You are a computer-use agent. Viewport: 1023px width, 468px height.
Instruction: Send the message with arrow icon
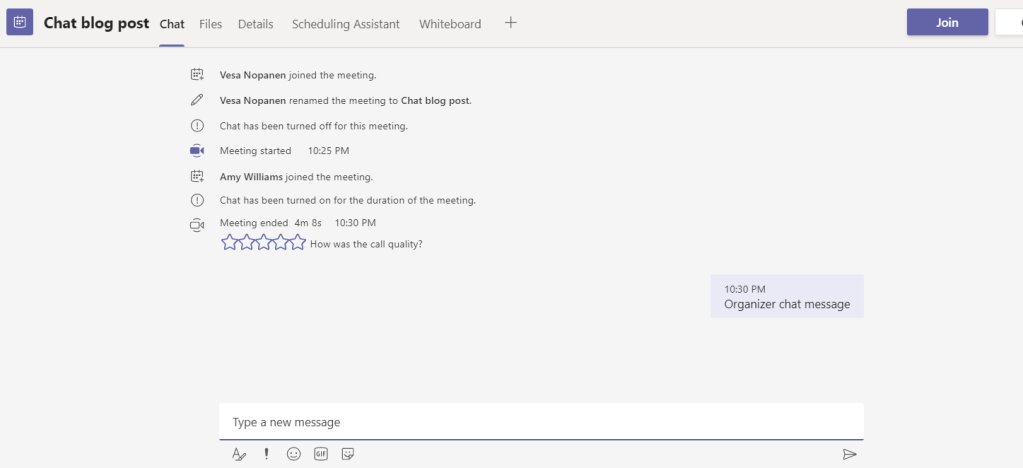849,454
